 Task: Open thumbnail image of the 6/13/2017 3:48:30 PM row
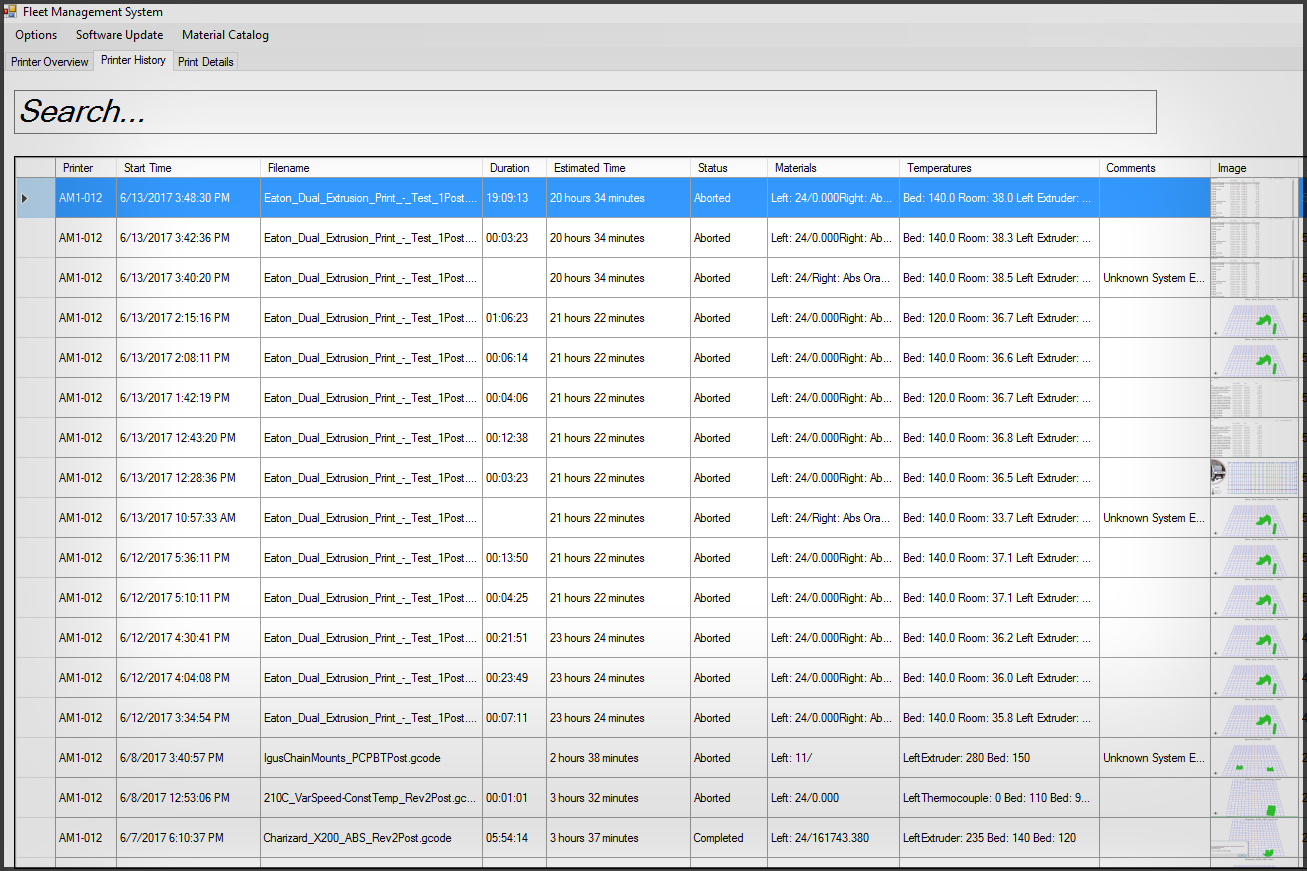(1255, 198)
